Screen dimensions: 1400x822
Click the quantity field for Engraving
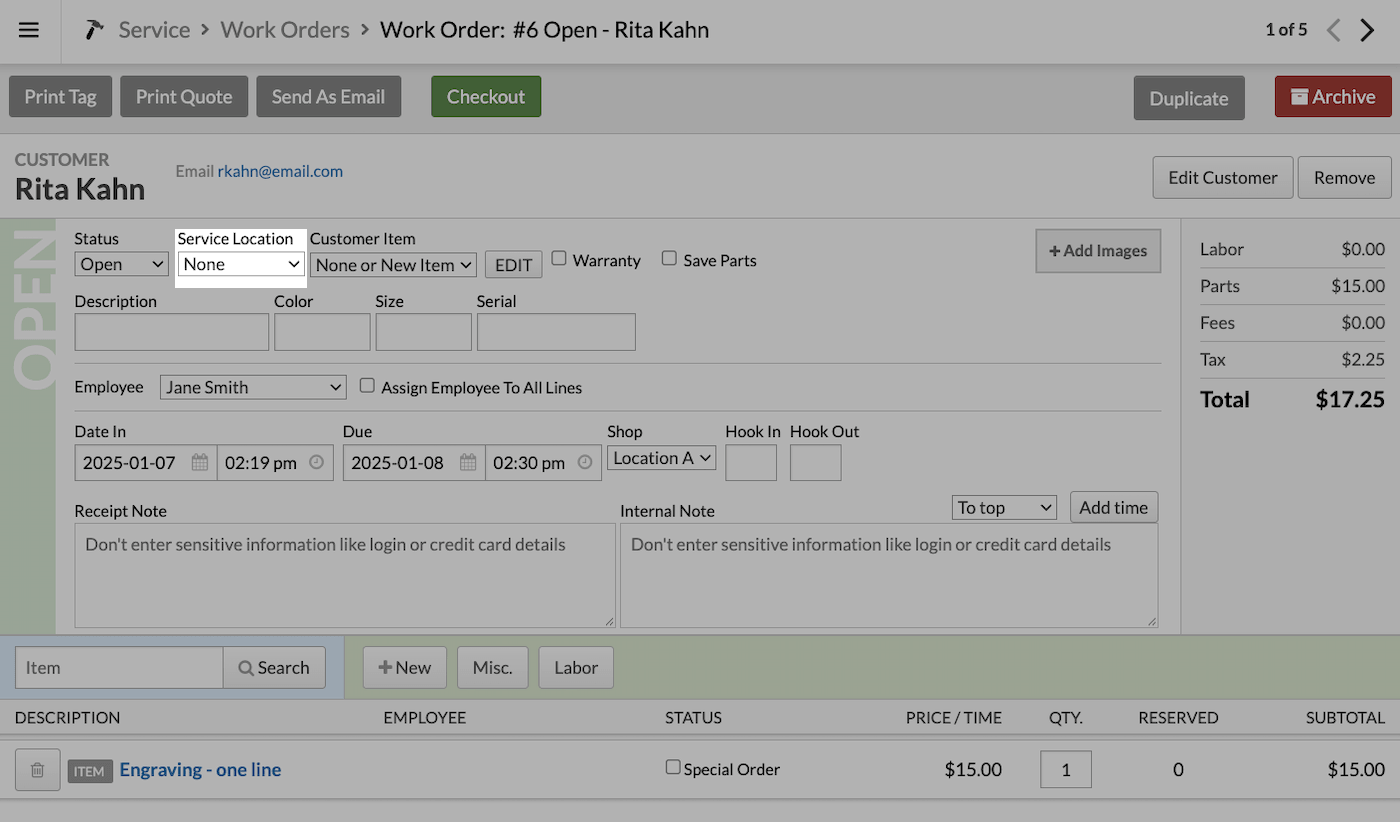point(1066,770)
